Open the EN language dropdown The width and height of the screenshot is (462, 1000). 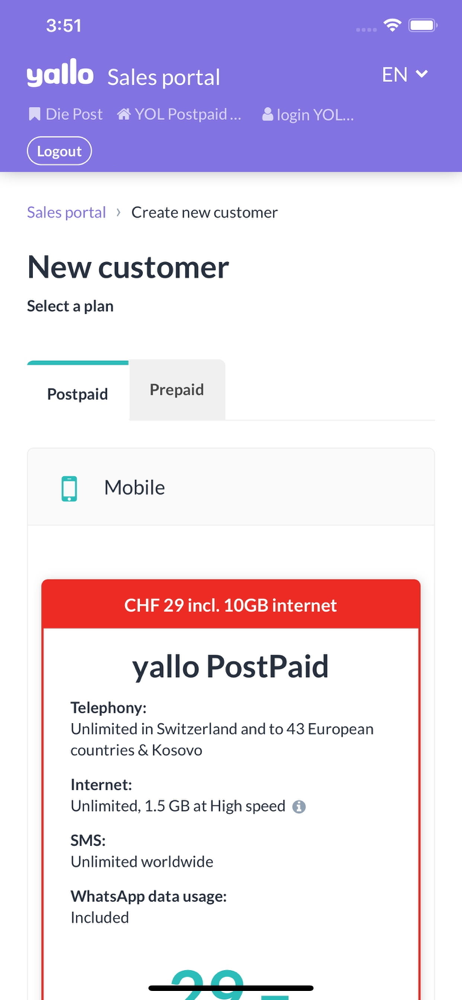[405, 75]
